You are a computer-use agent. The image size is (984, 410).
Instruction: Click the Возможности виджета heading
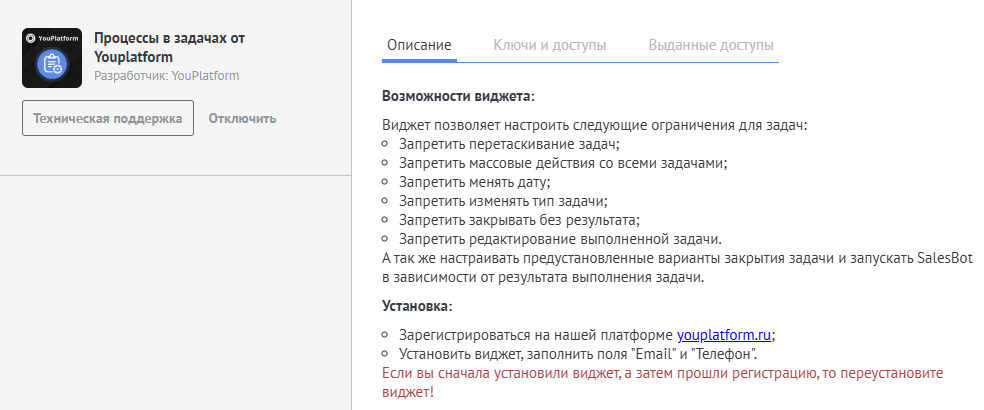pos(459,97)
